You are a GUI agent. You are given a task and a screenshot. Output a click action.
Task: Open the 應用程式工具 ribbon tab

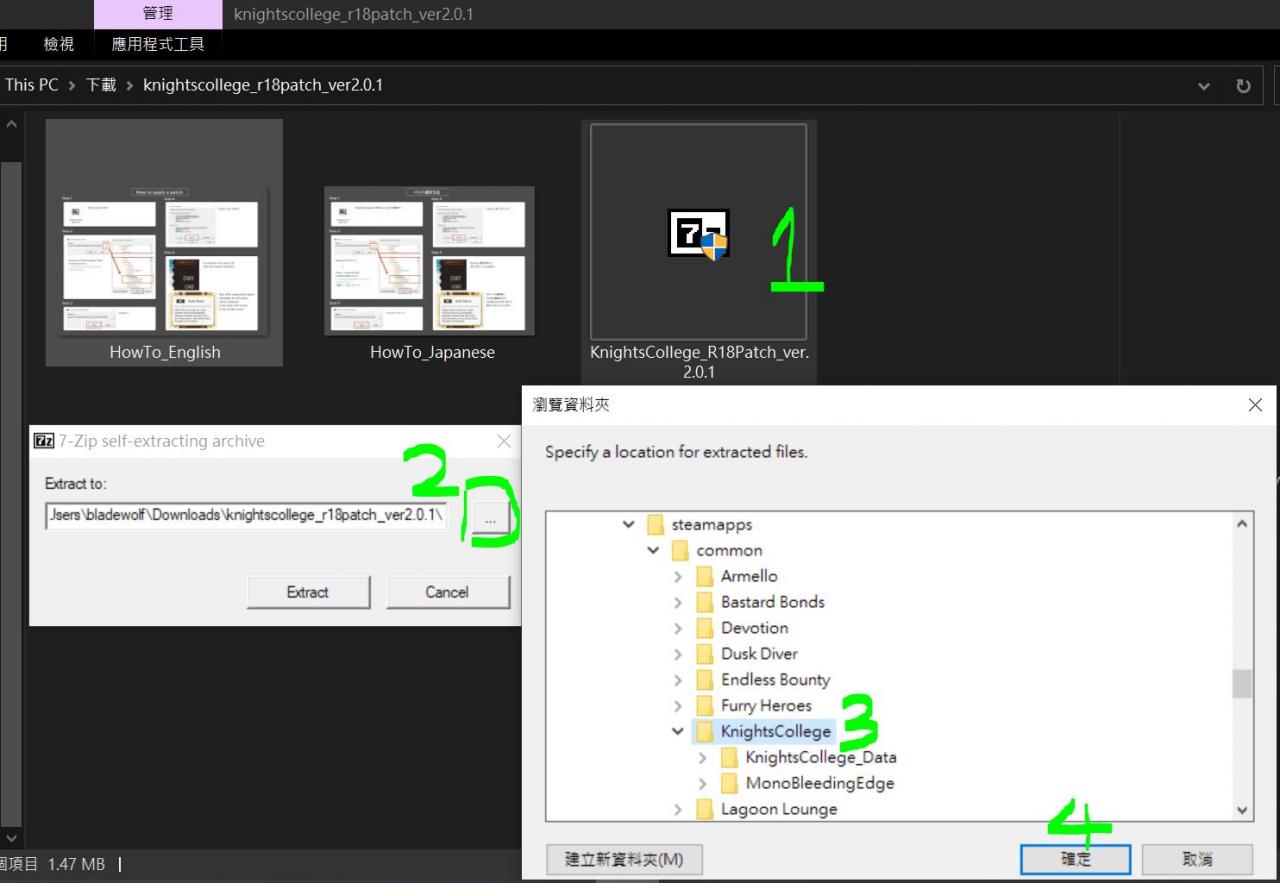tap(158, 44)
